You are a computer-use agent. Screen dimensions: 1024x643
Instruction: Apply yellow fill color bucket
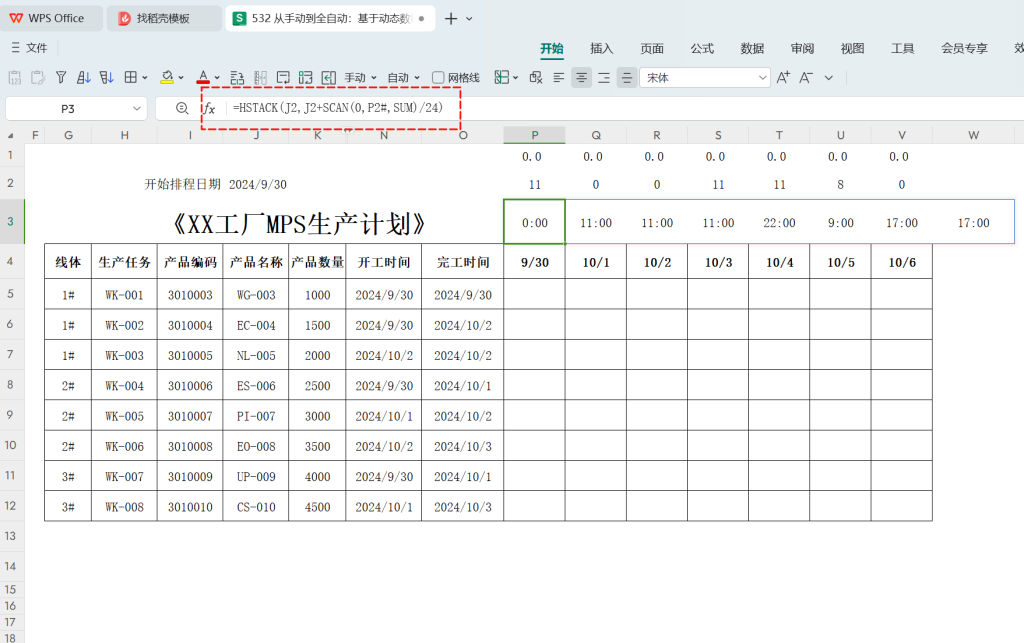(x=167, y=78)
